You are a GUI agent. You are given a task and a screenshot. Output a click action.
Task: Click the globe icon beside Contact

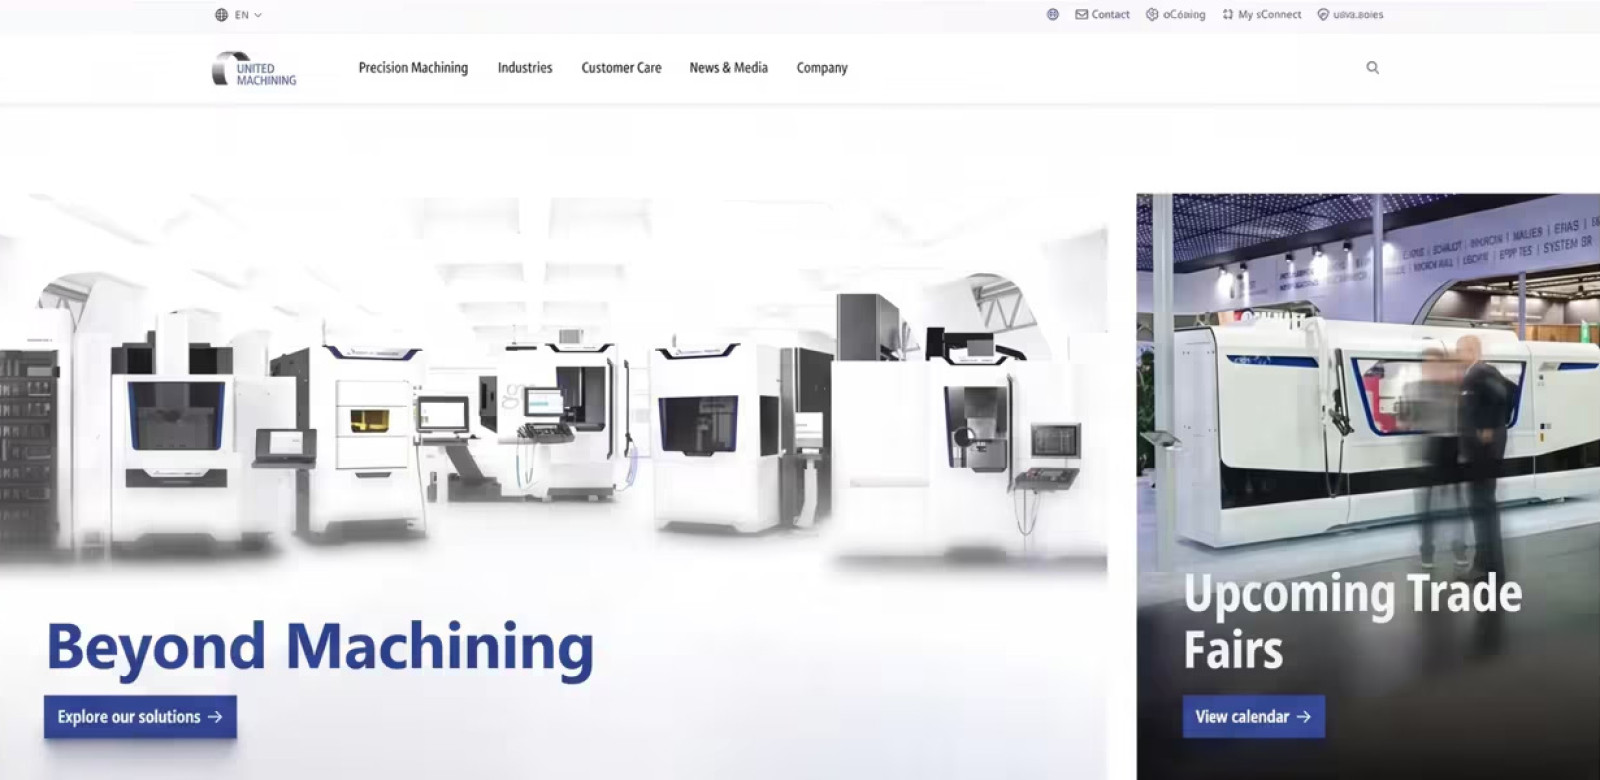[x=1052, y=15]
